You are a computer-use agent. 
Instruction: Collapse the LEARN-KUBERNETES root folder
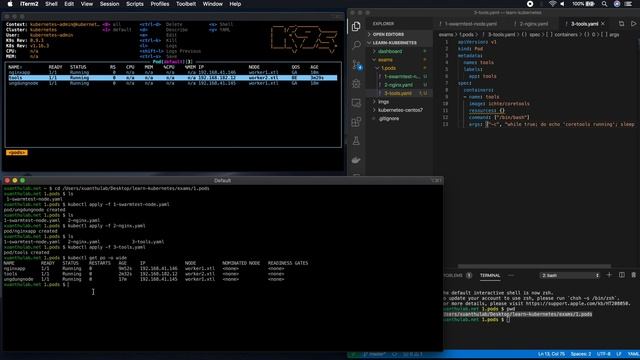coord(394,43)
